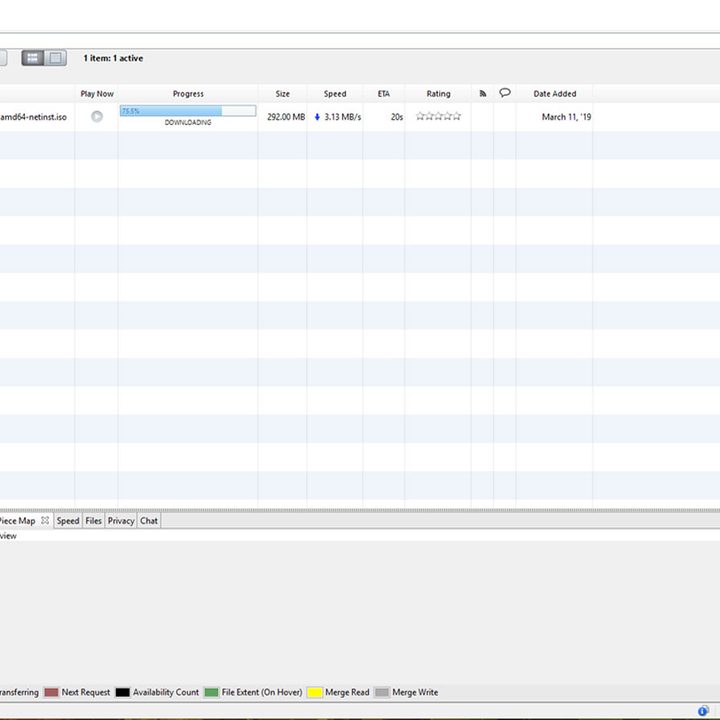Sort by Rating column header

pos(438,94)
